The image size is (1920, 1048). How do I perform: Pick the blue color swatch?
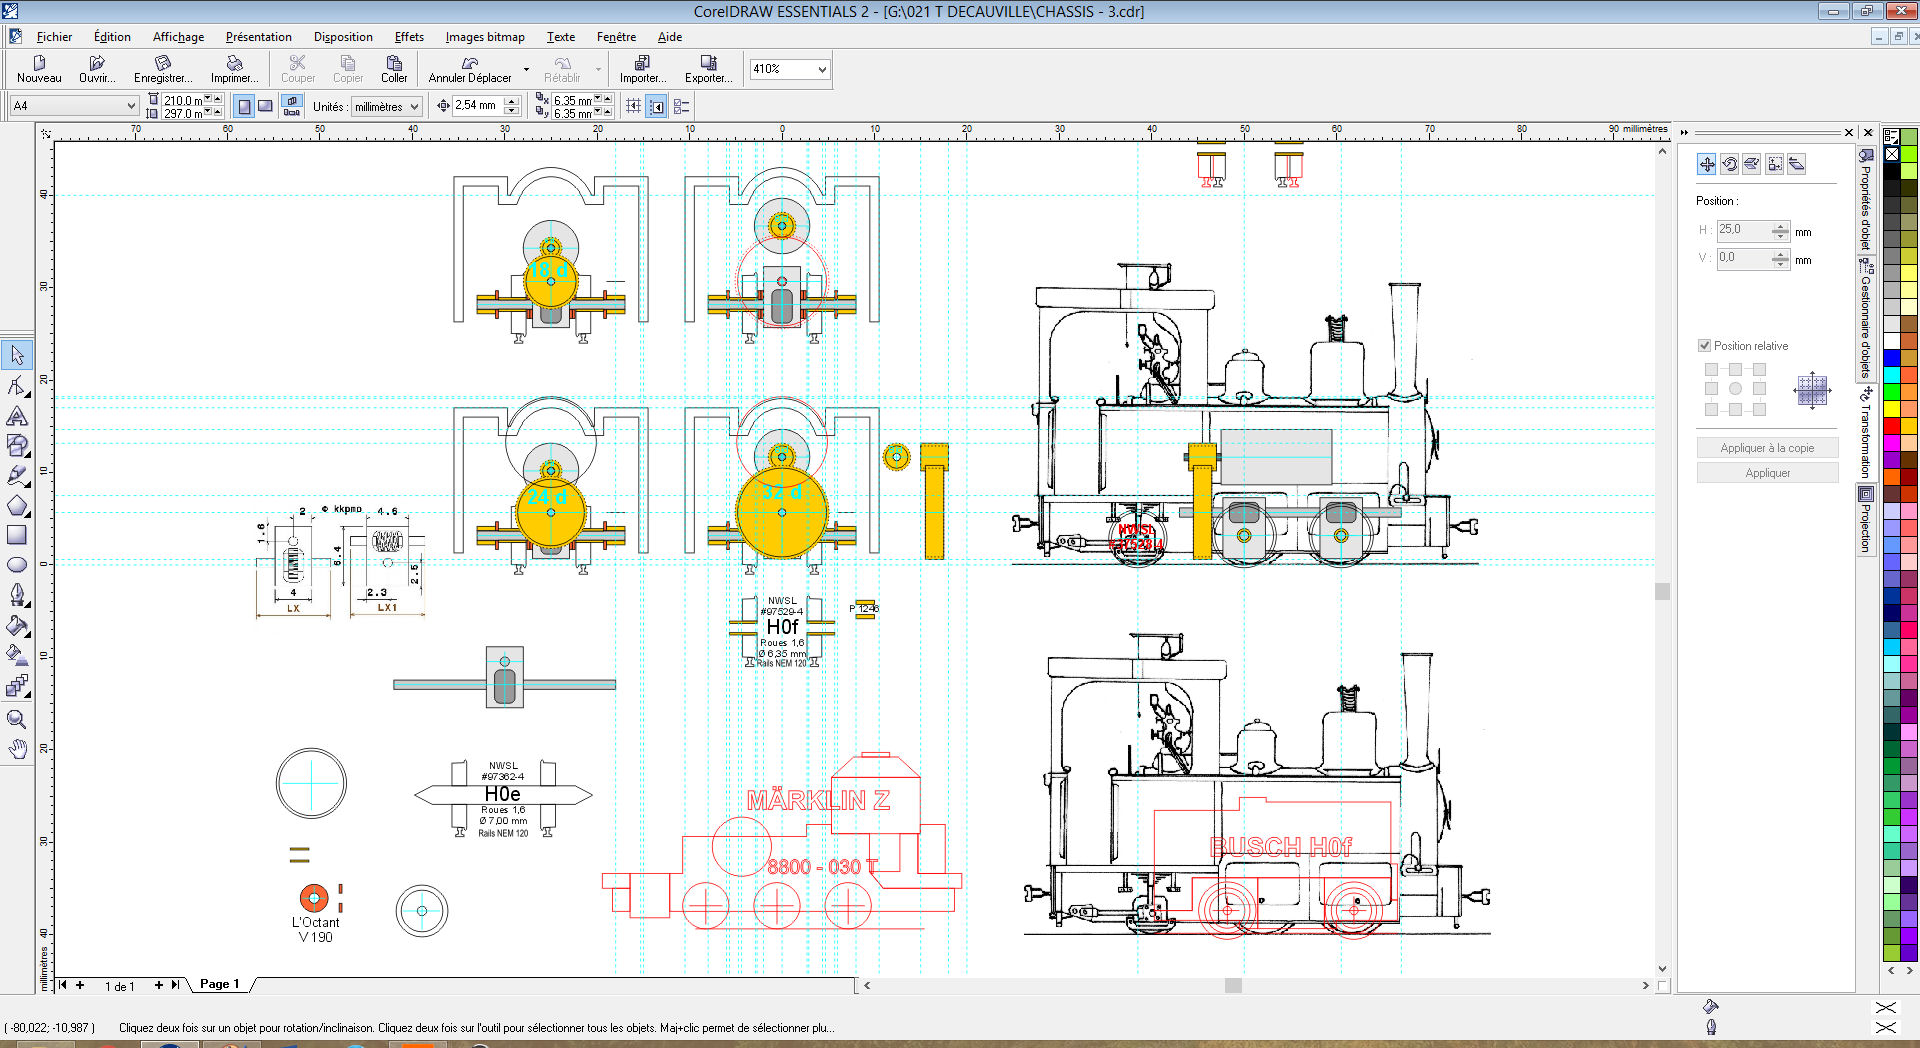pyautogui.click(x=1892, y=358)
